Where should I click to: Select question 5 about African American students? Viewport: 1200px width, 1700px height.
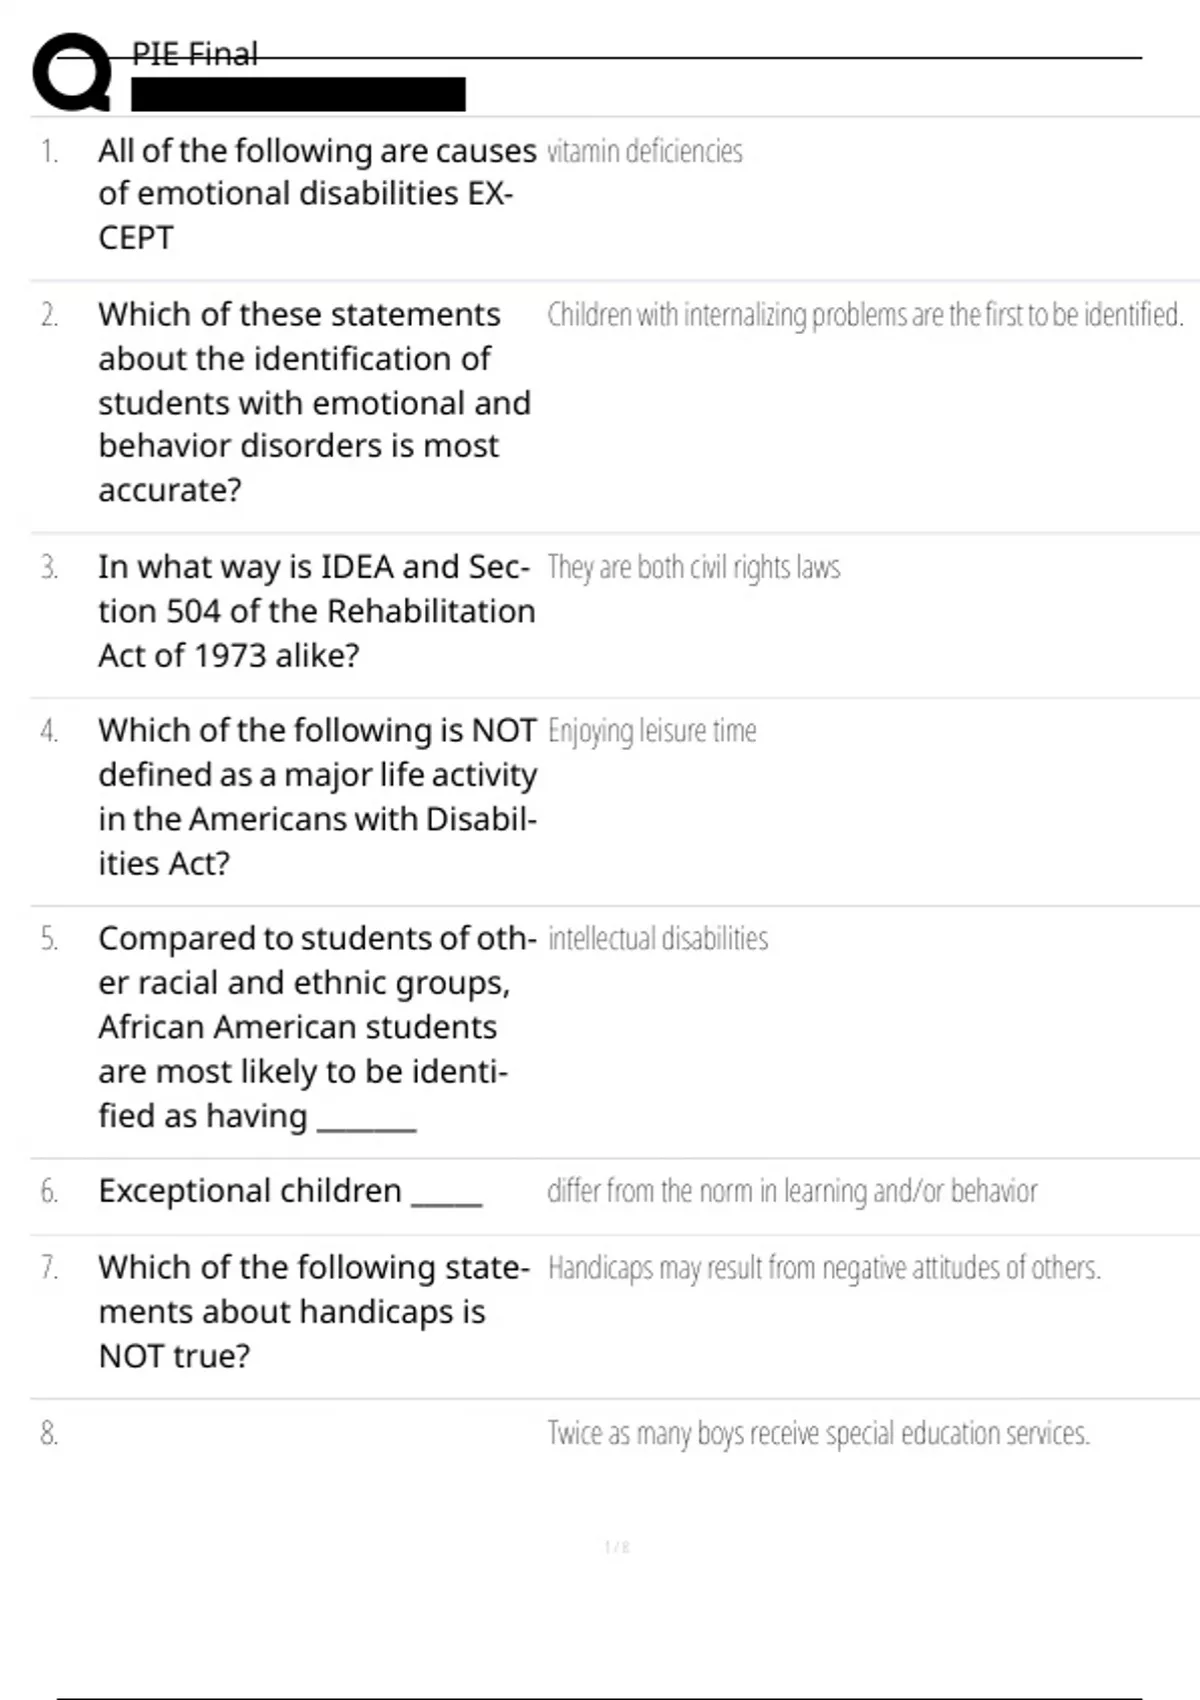[317, 1027]
